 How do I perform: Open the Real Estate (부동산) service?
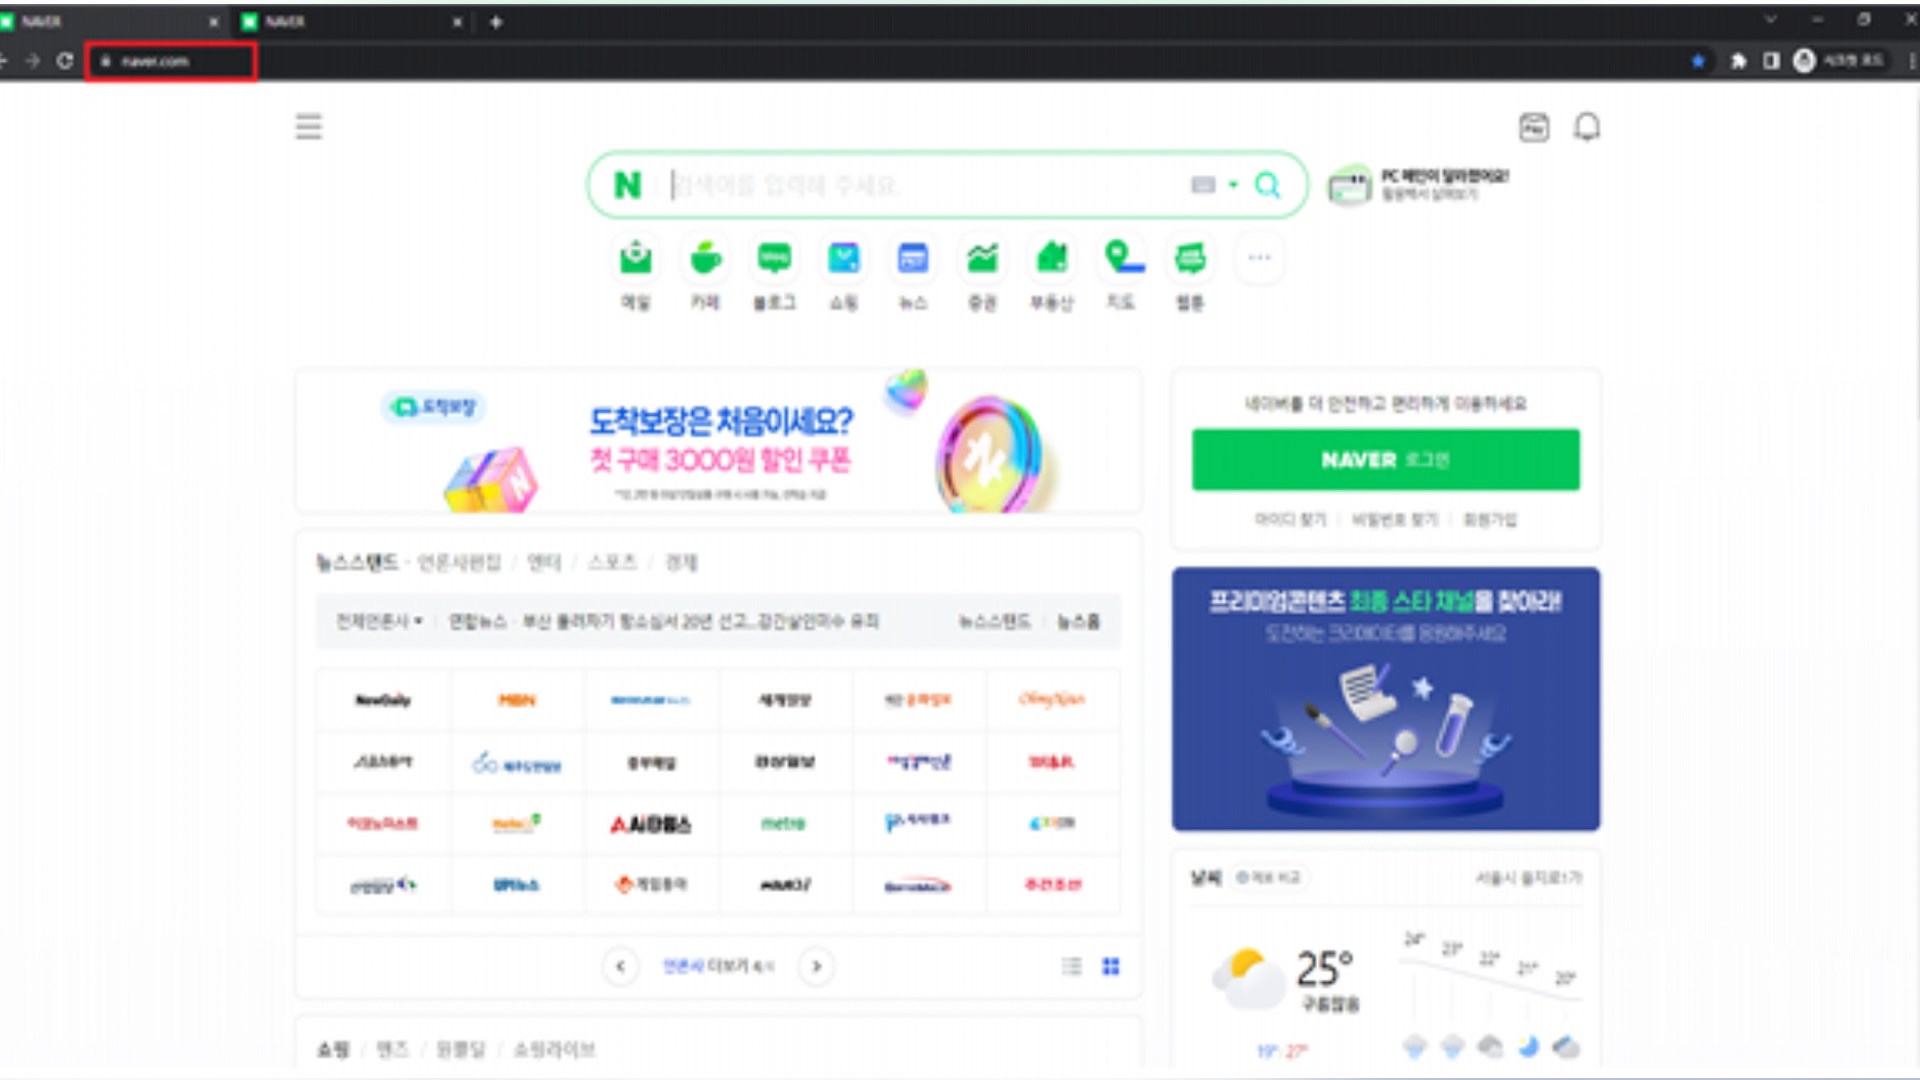(1052, 258)
